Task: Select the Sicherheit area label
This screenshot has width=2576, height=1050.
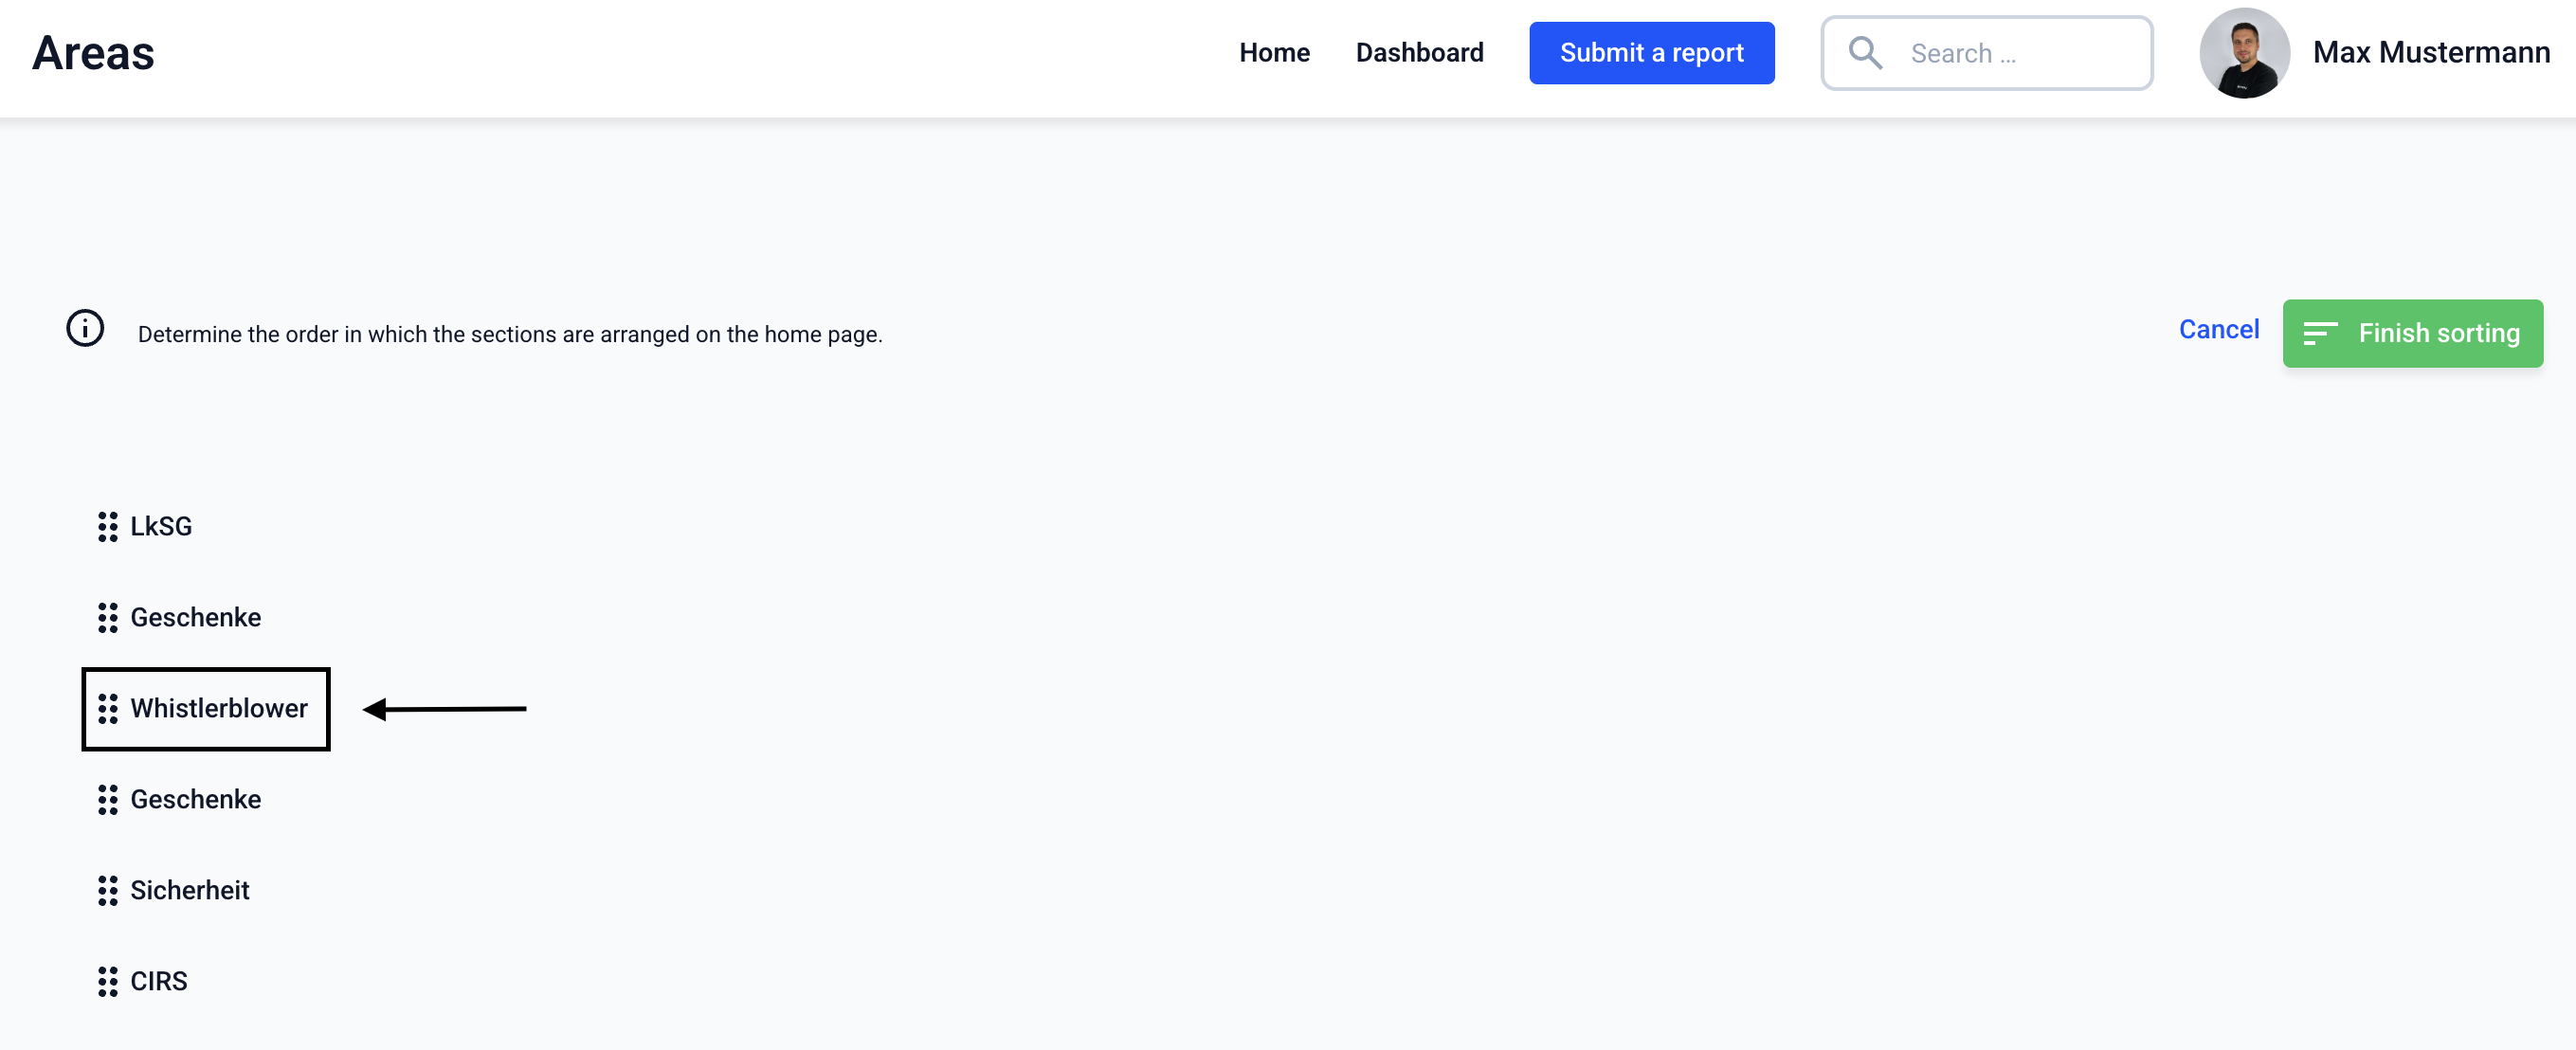Action: (190, 890)
